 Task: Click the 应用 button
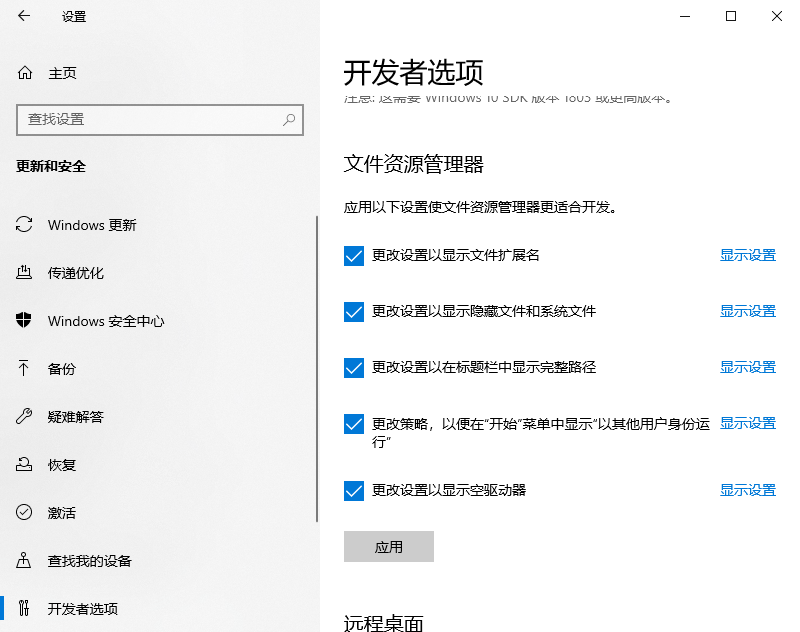(x=389, y=546)
